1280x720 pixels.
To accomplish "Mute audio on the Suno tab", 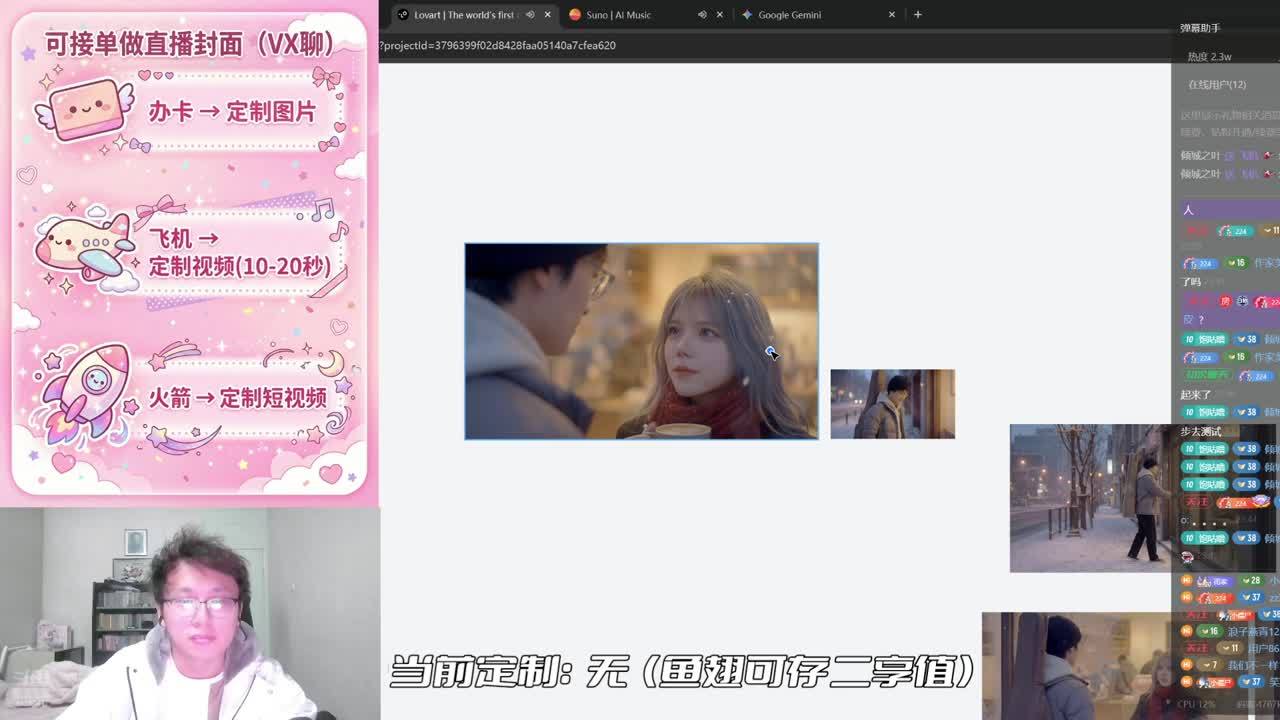I will [x=702, y=15].
